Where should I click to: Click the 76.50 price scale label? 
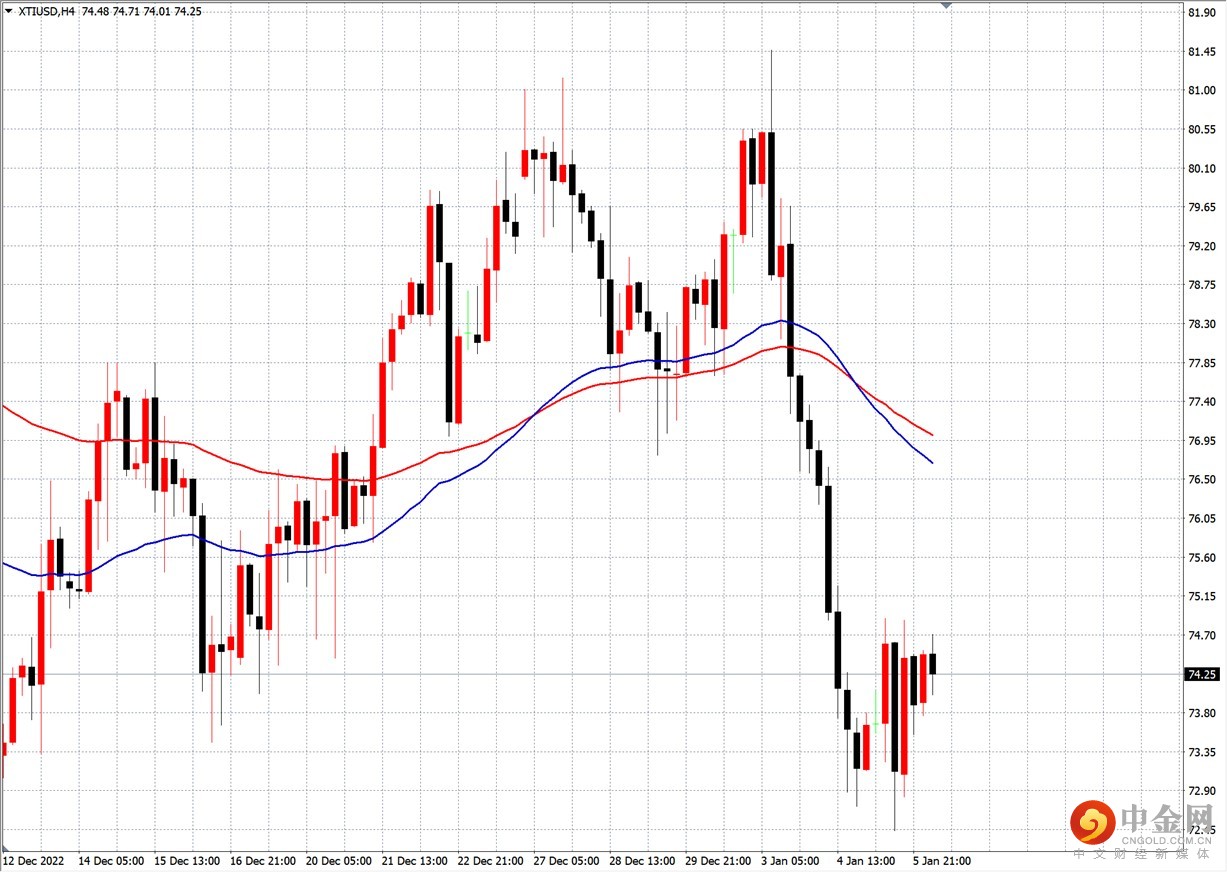(1201, 480)
